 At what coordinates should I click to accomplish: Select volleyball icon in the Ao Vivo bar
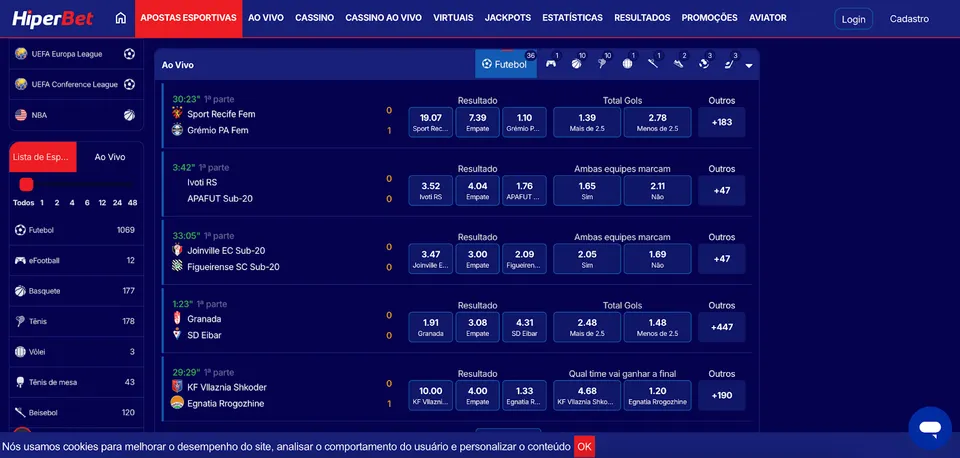[x=628, y=64]
